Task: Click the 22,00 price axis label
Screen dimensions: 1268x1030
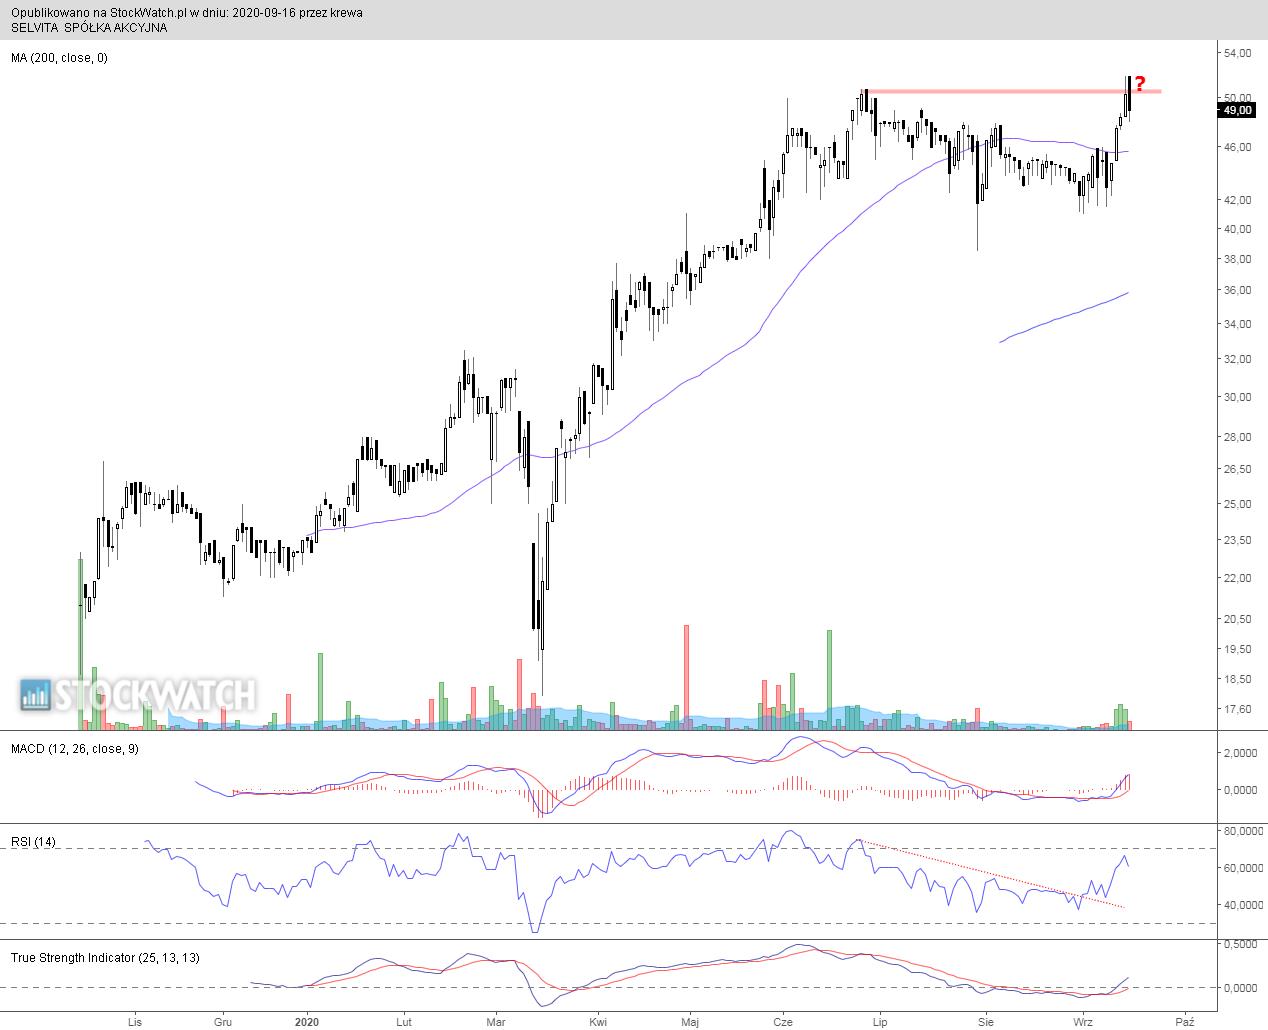Action: (x=1238, y=578)
